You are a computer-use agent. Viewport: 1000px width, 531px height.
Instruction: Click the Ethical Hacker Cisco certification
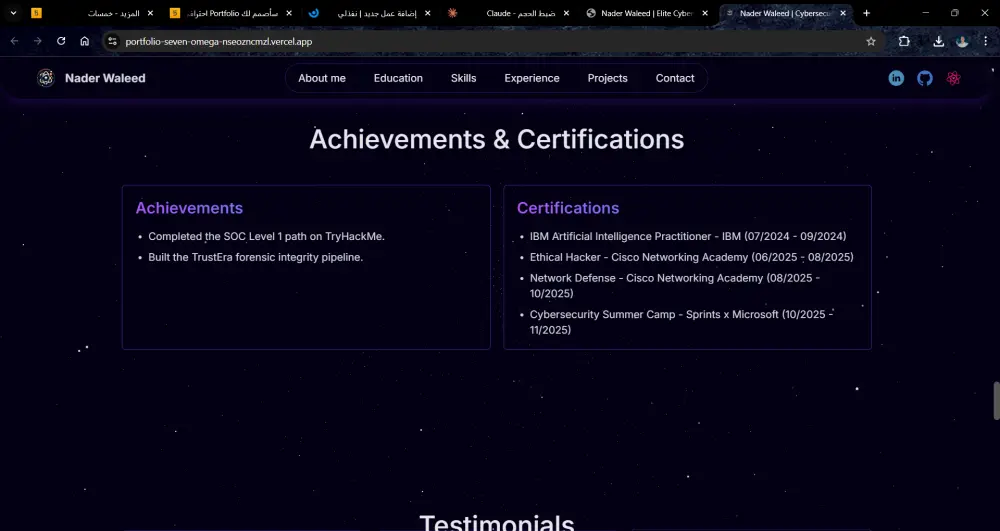[691, 258]
